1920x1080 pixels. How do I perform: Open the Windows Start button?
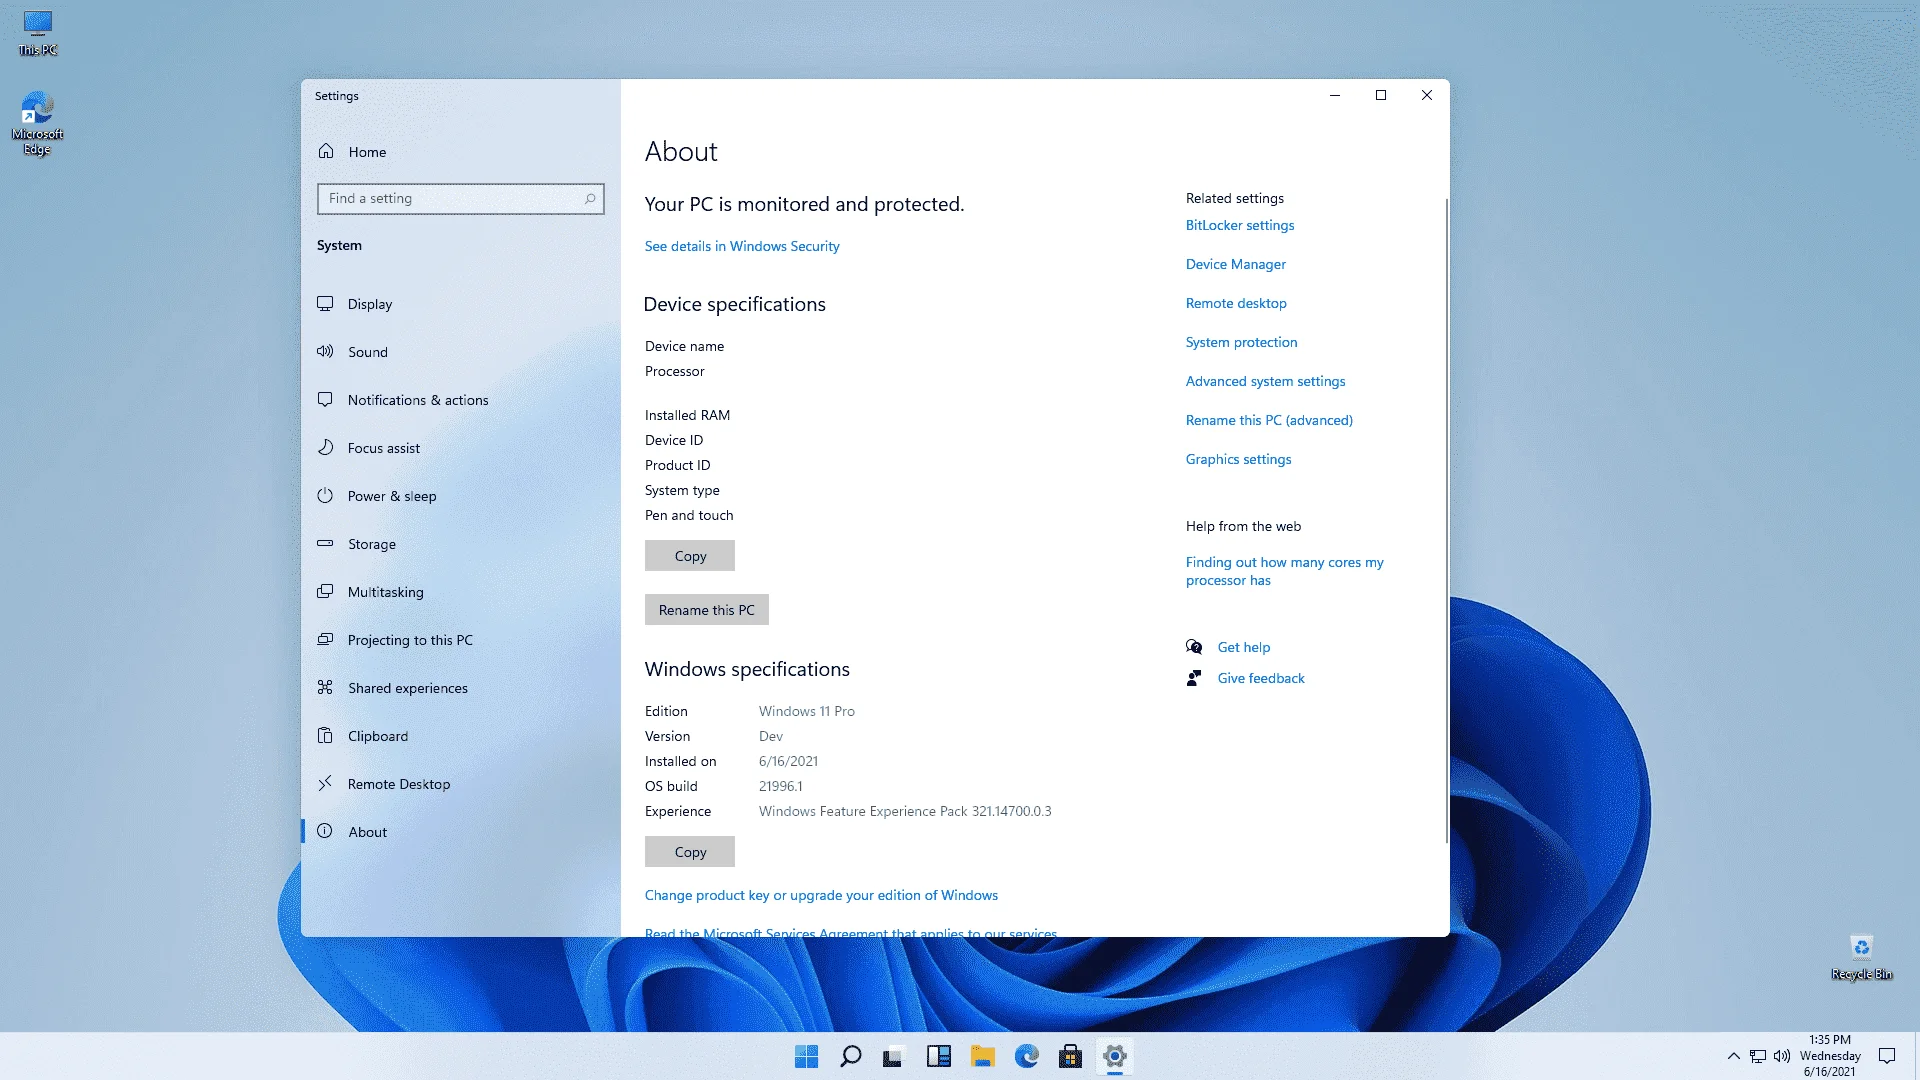coord(806,1056)
